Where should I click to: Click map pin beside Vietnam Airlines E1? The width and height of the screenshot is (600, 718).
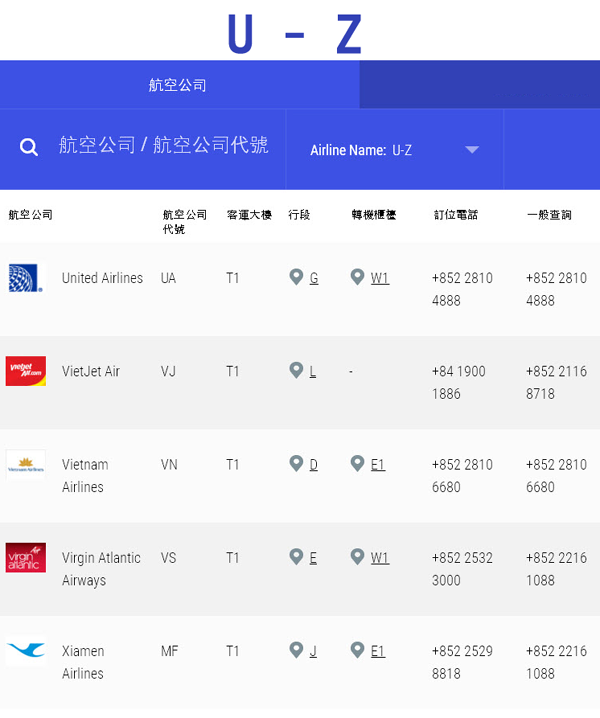[357, 463]
